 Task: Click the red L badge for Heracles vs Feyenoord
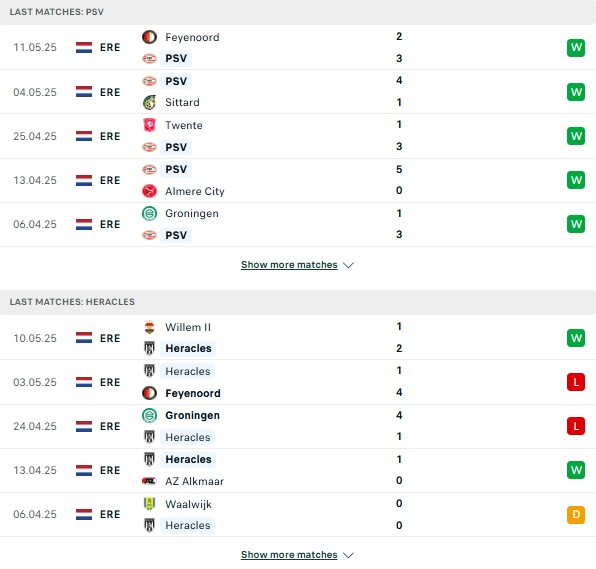[x=576, y=382]
